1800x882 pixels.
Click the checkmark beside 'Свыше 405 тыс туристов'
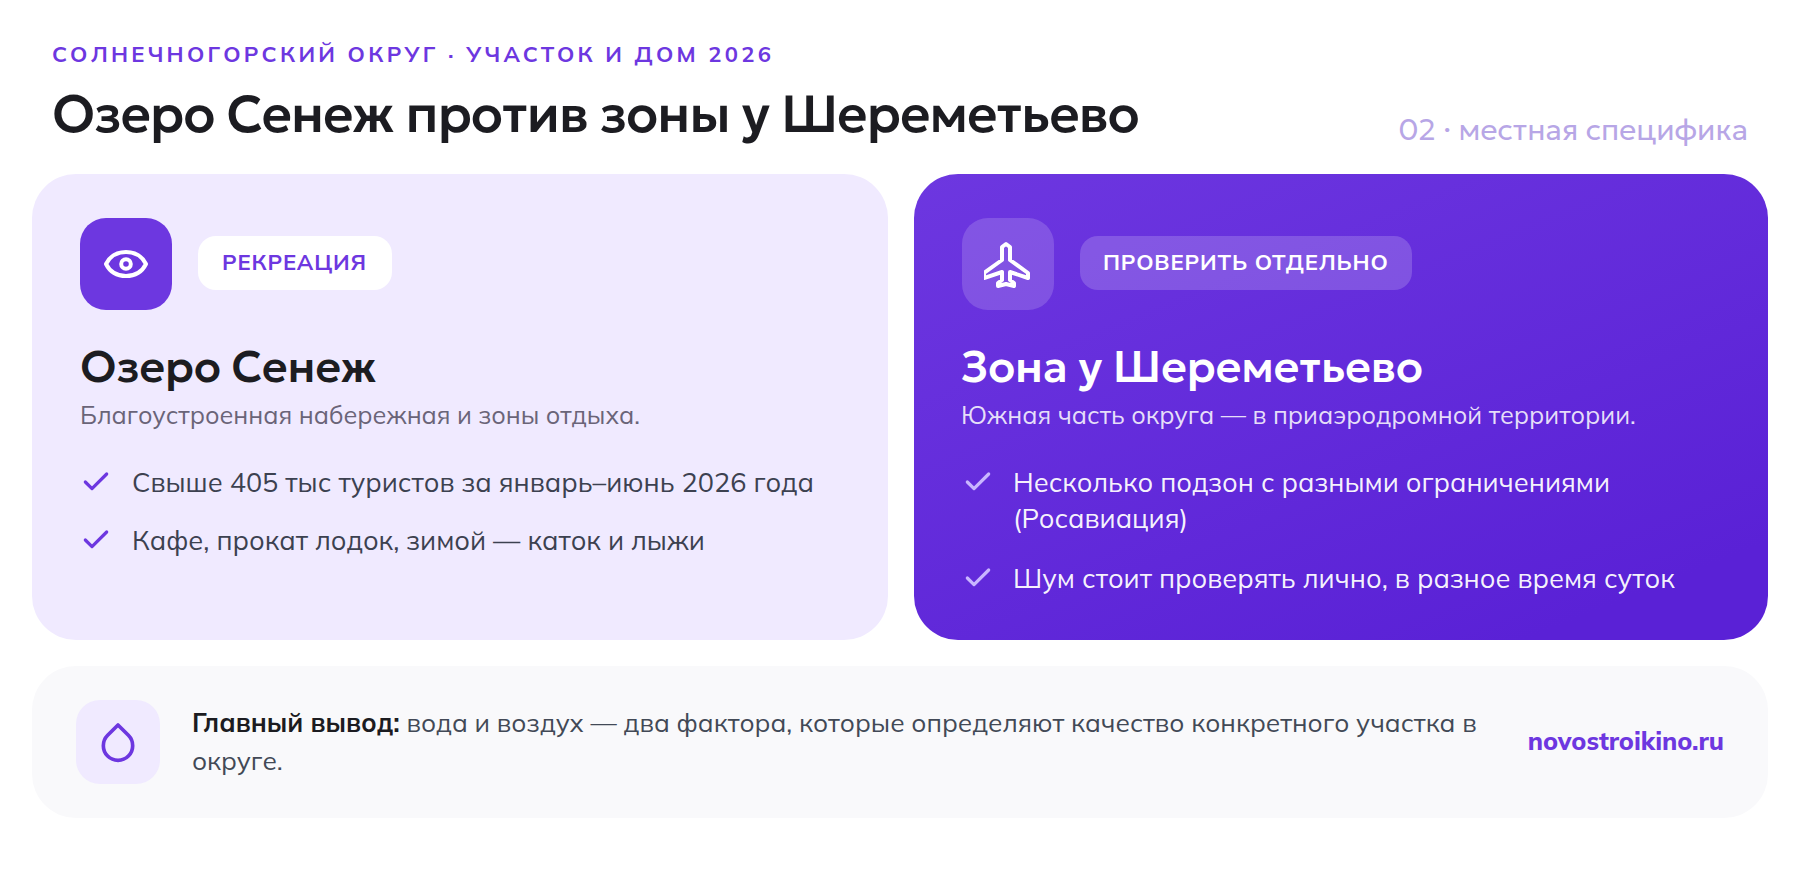coord(96,482)
